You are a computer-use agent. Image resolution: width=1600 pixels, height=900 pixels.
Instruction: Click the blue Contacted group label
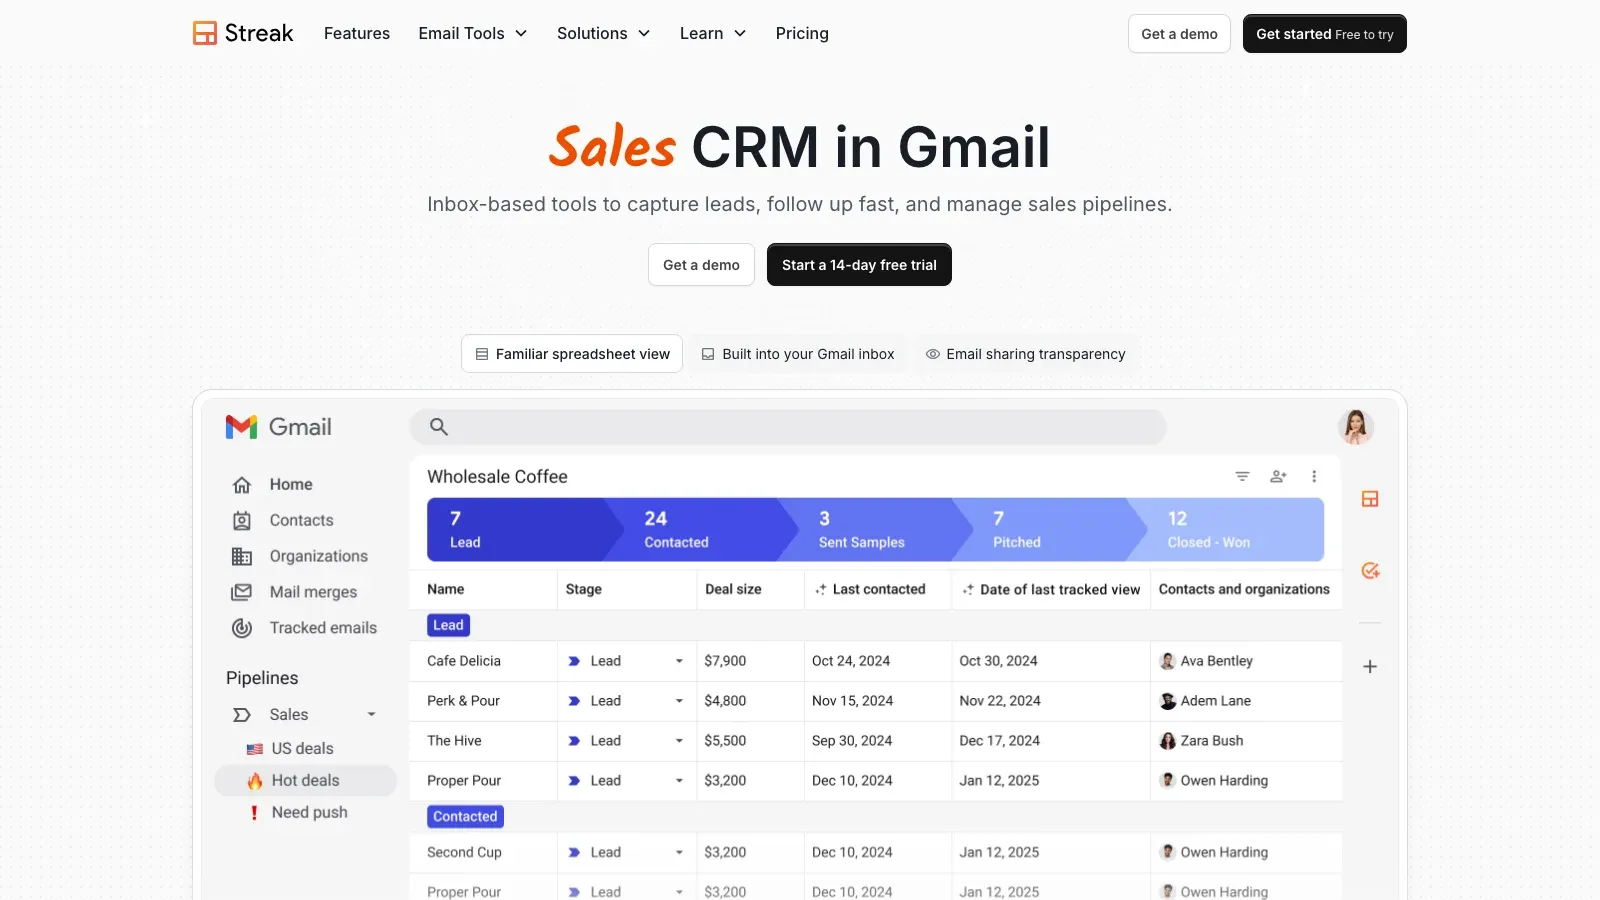point(465,817)
